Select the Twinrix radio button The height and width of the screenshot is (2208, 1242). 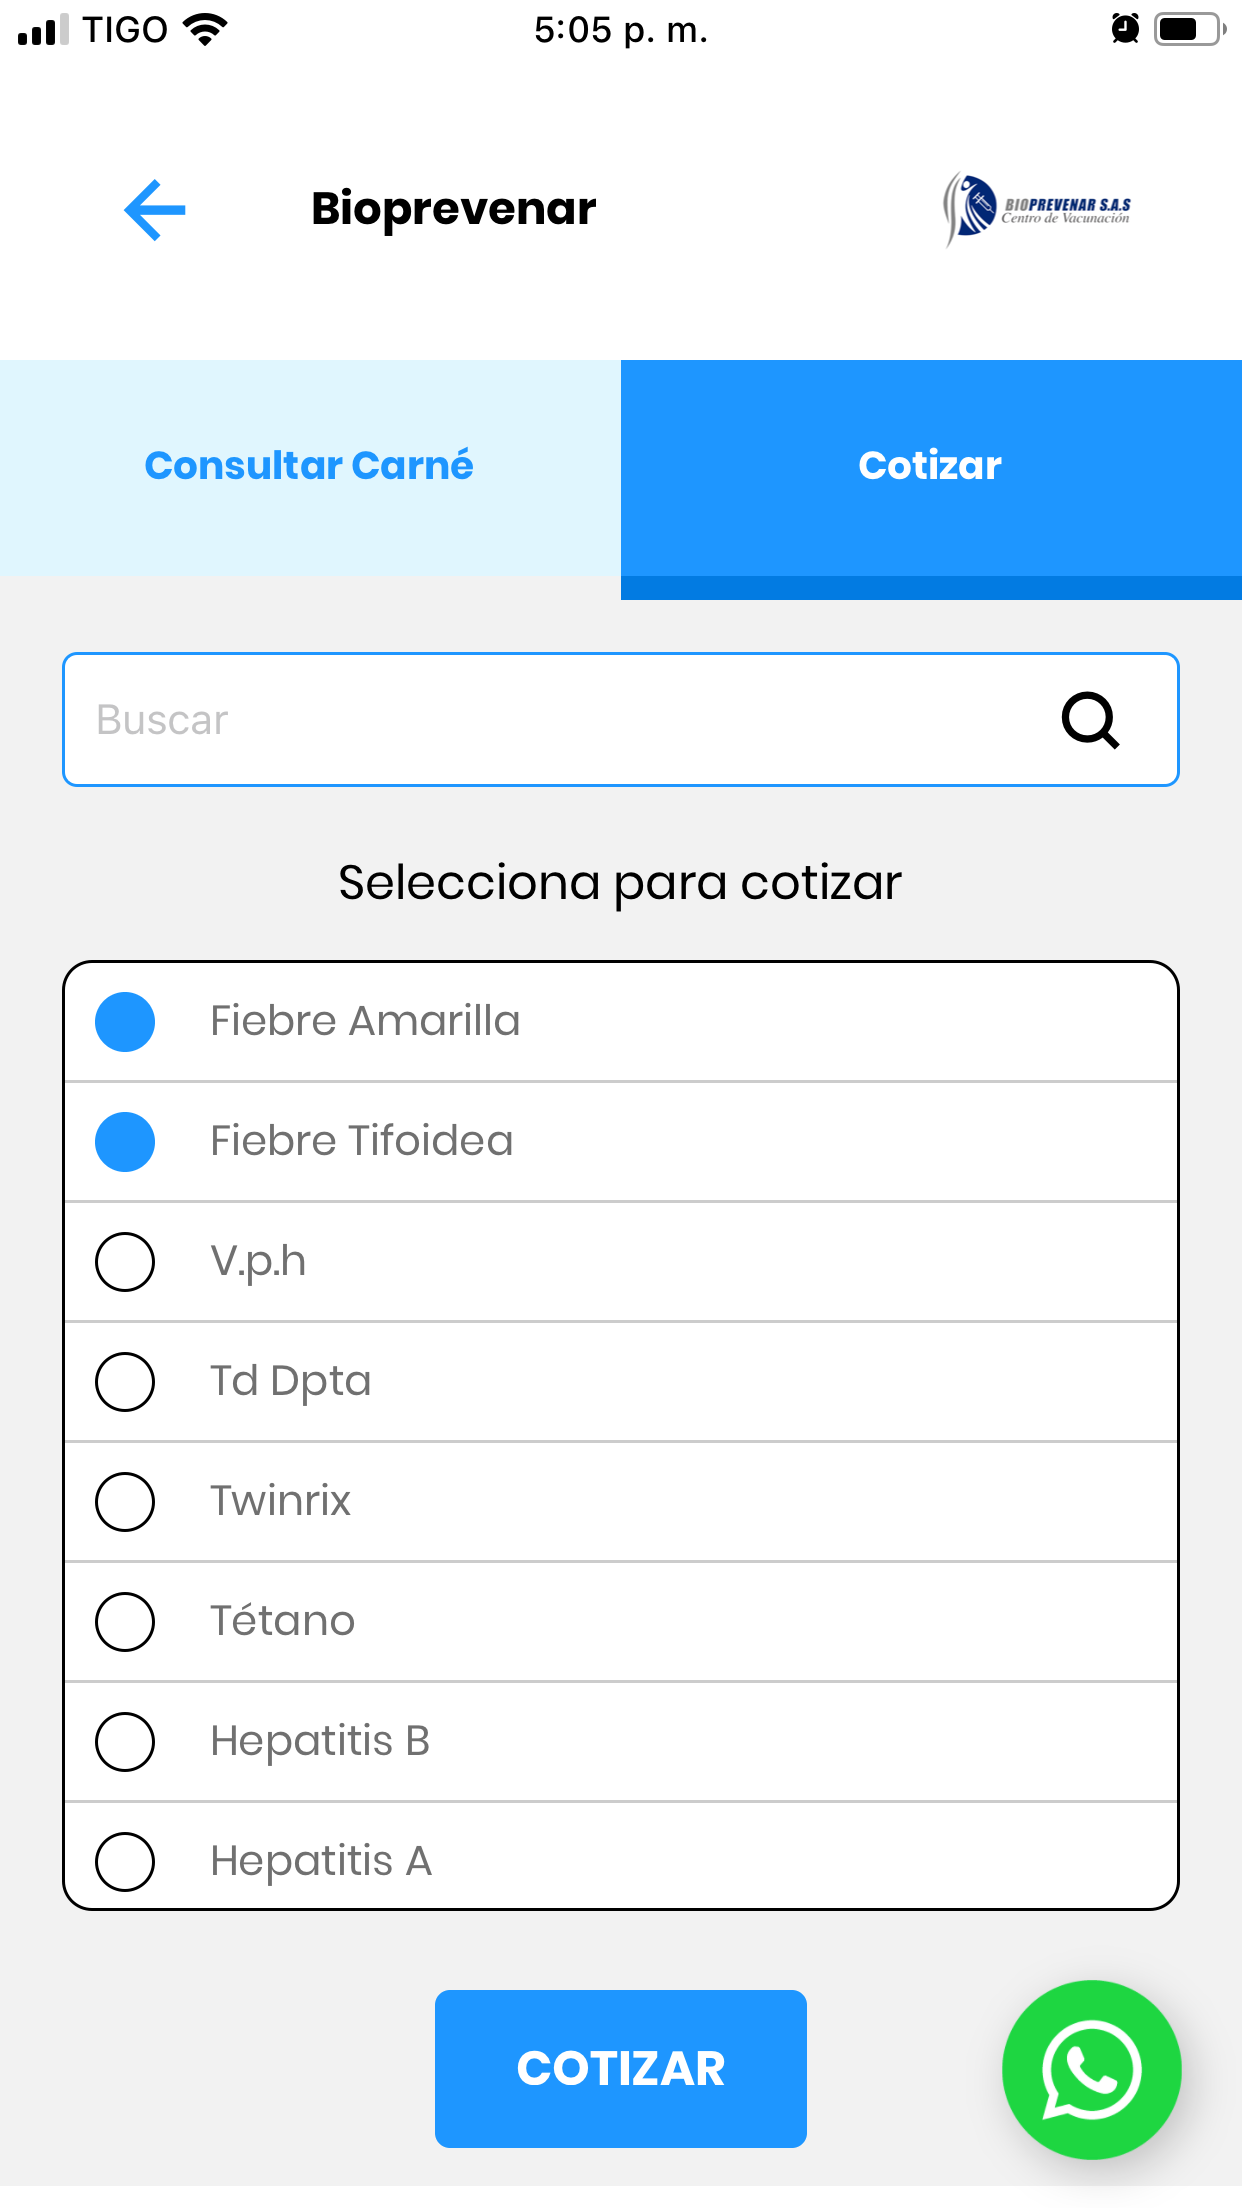(125, 1502)
